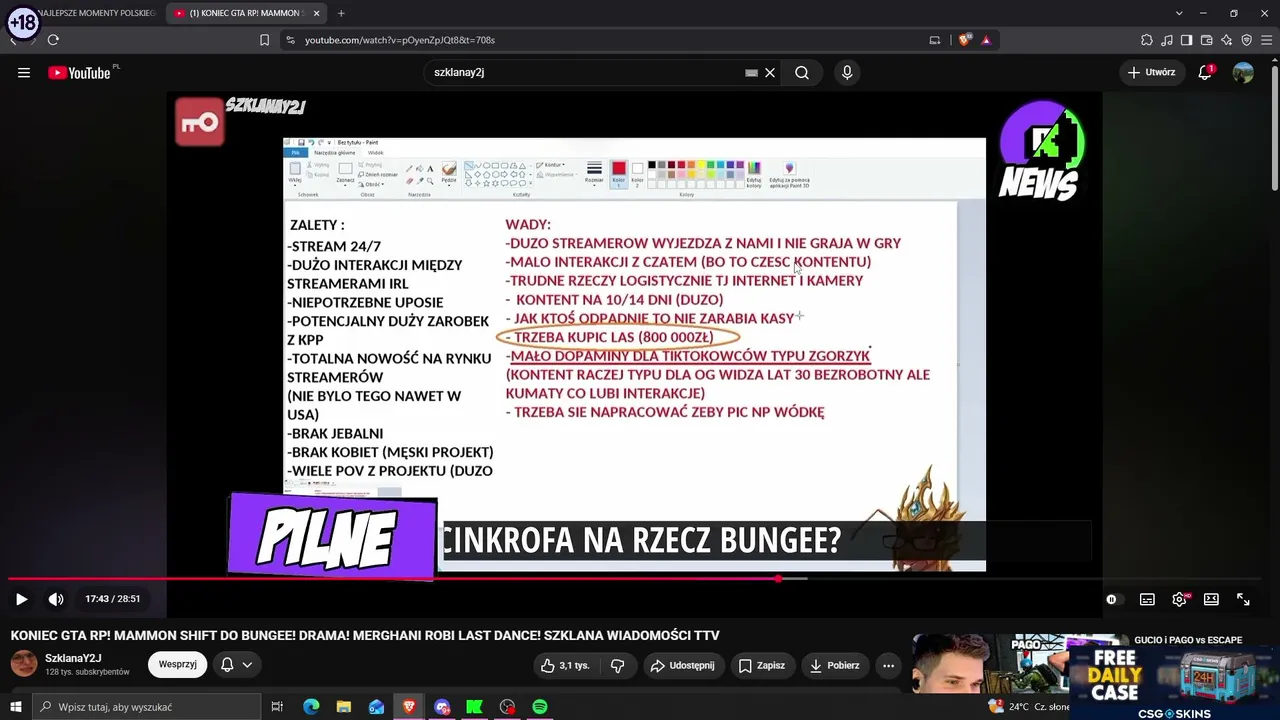1280x720 pixels.
Task: Click the Wesprzyj join button
Action: click(177, 664)
